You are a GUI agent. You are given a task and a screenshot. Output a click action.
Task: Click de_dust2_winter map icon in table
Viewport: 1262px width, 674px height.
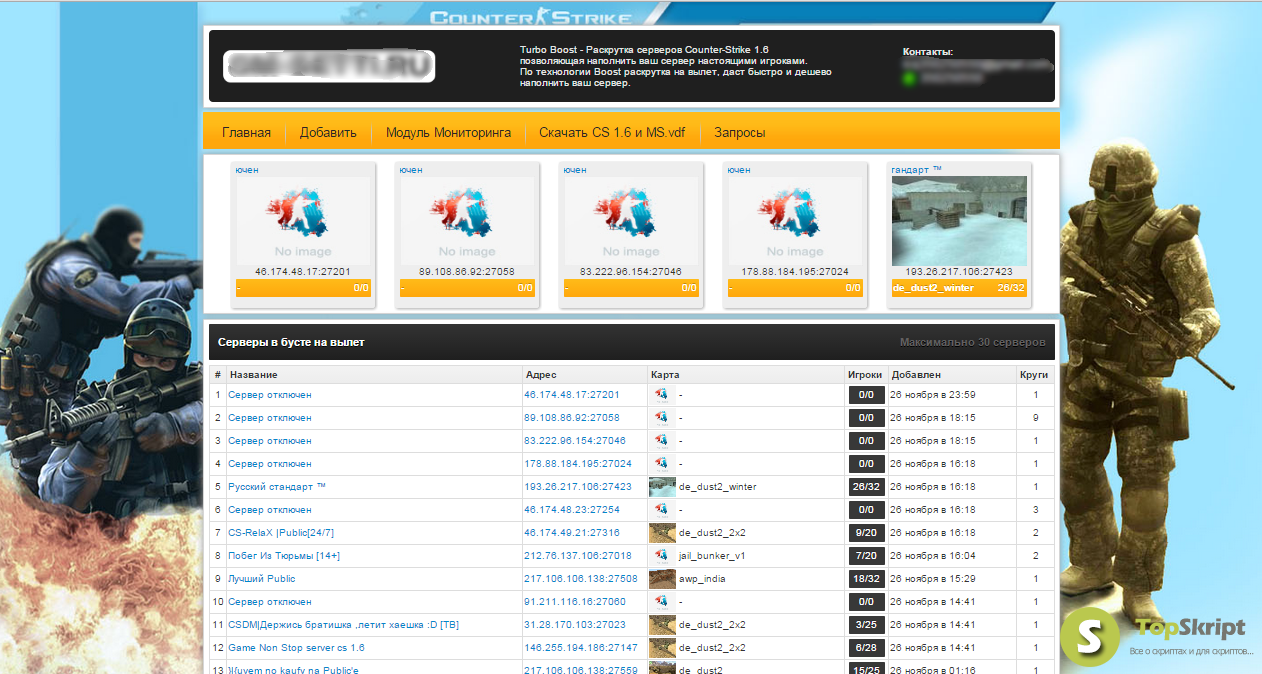pos(662,487)
